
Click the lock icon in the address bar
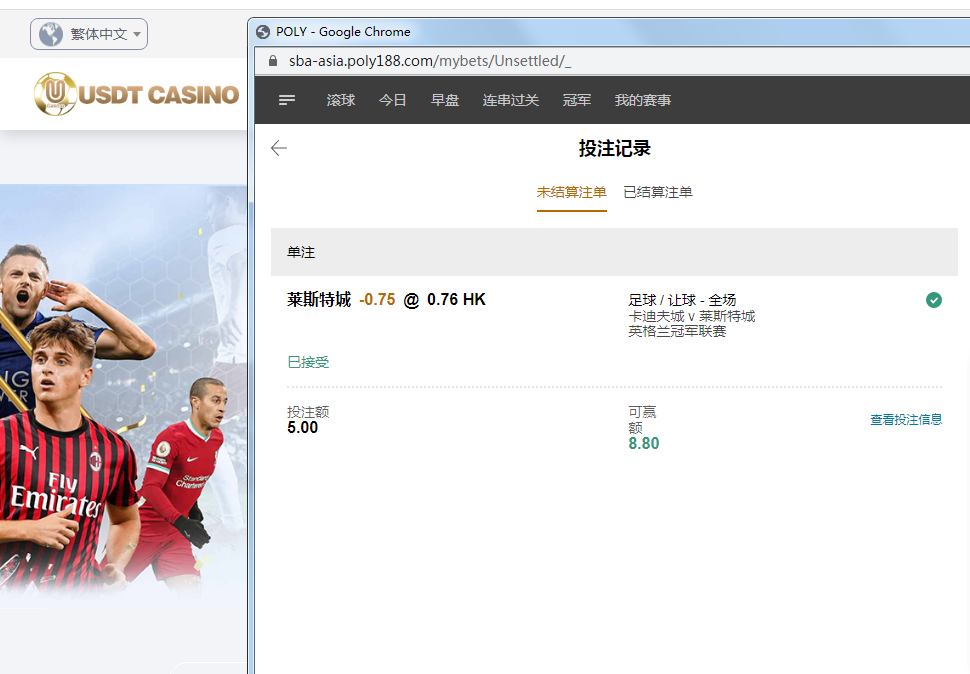pyautogui.click(x=273, y=61)
